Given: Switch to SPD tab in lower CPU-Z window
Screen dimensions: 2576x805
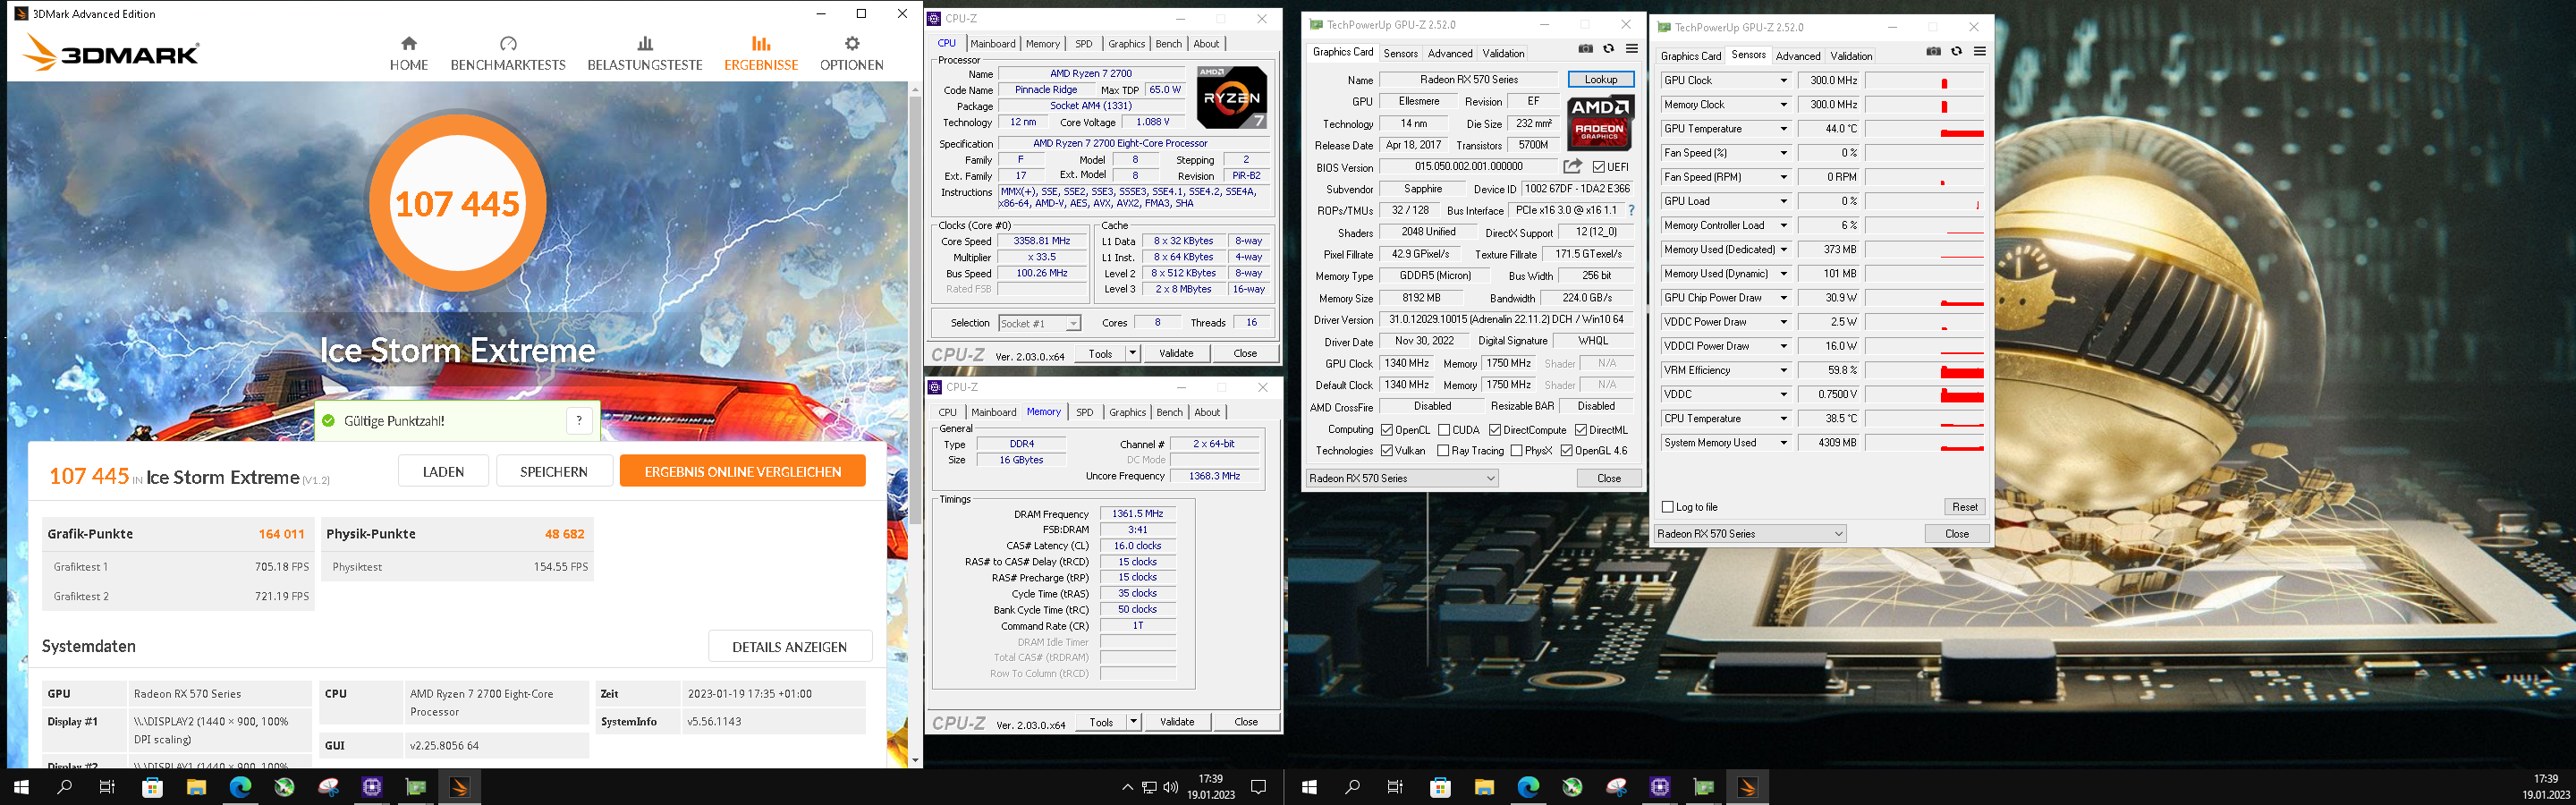Looking at the screenshot, I should coord(1085,412).
